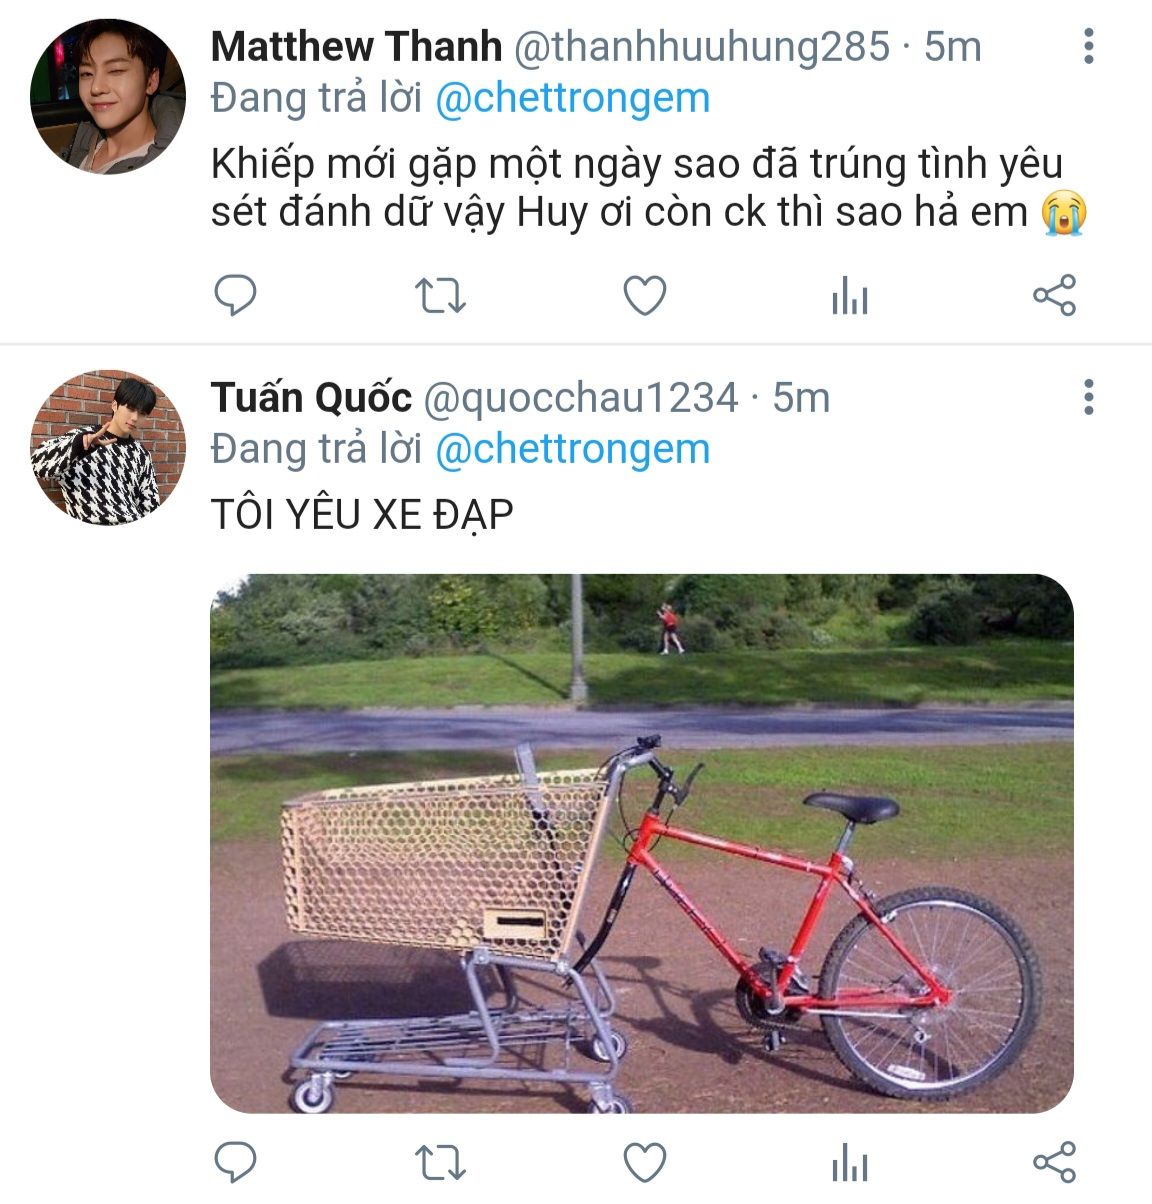Viewport: 1152px width, 1204px height.
Task: Open @chettrongem mention in Matthew Thanh's reply
Action: pos(572,98)
